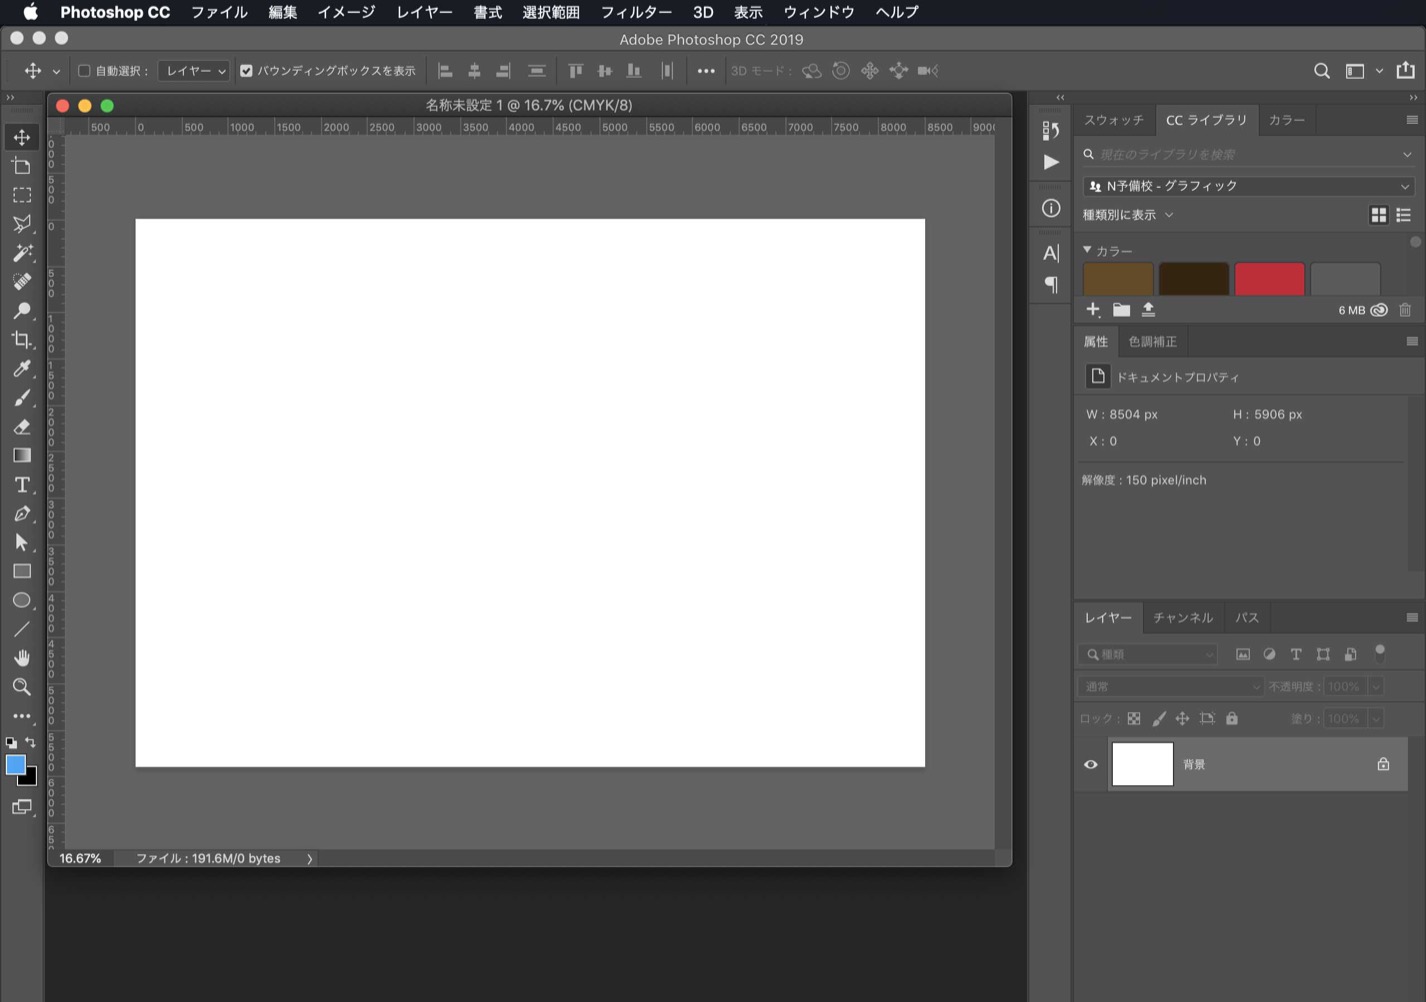Activate the Magic Wand tool
1426x1002 pixels.
pos(22,253)
